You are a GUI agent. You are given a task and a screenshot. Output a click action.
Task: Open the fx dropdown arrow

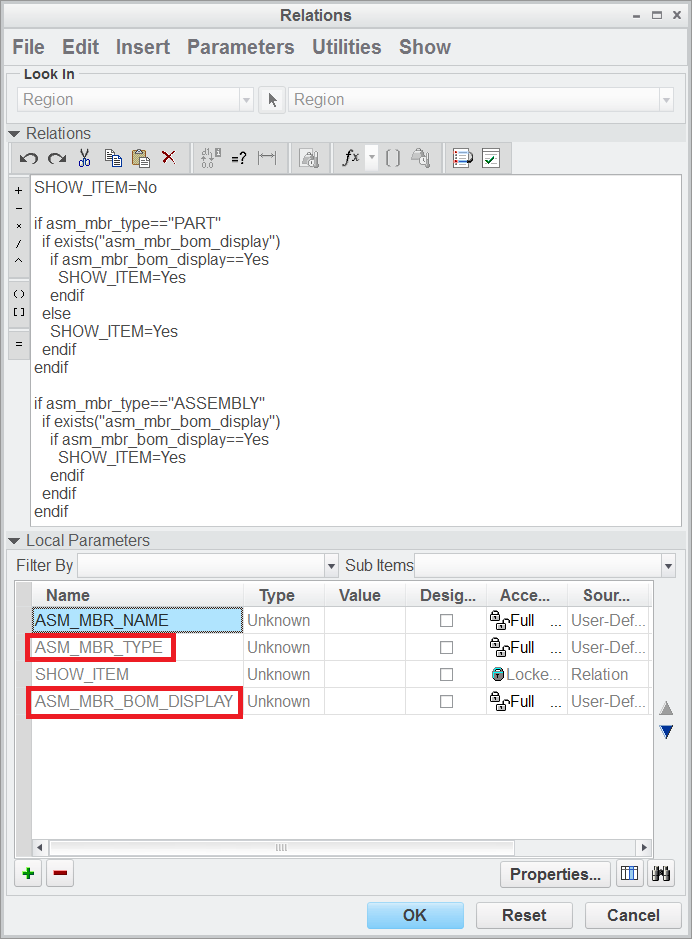[x=372, y=158]
